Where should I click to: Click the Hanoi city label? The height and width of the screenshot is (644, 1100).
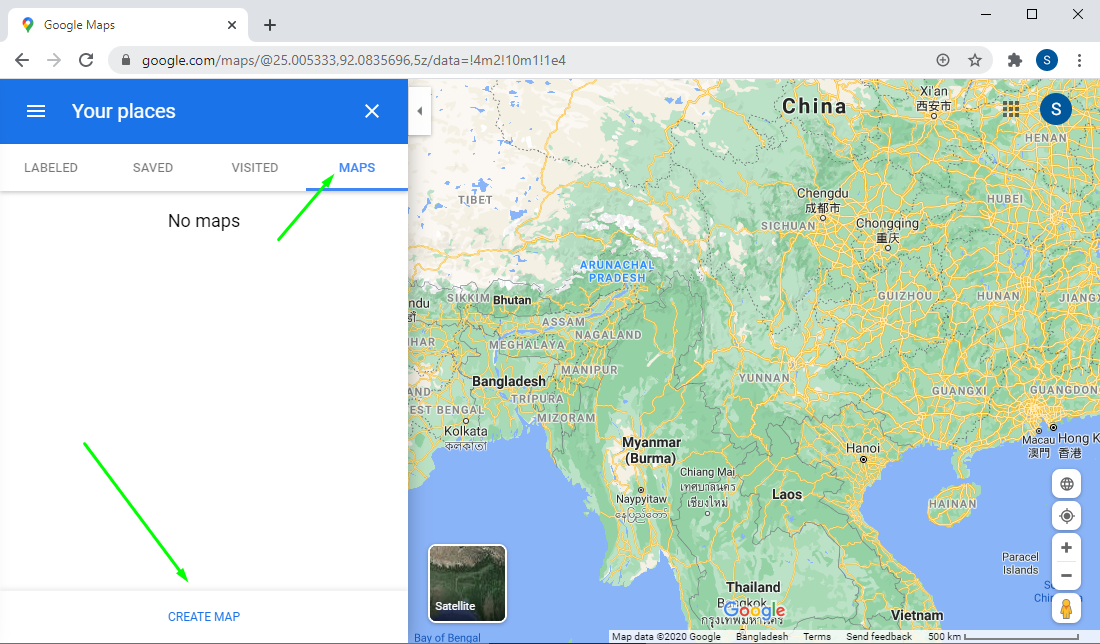click(x=862, y=448)
